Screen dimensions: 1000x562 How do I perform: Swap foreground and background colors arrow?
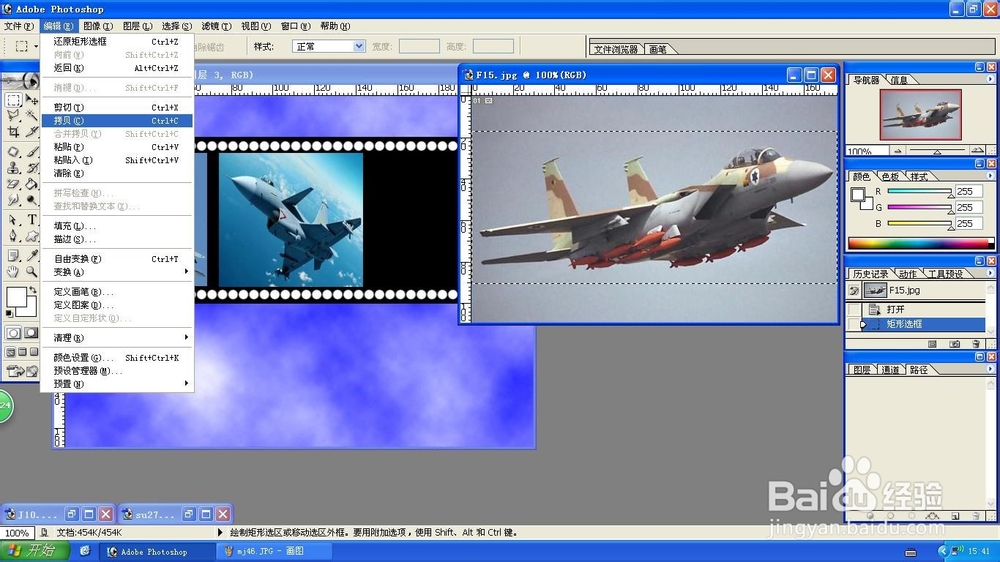click(x=33, y=290)
